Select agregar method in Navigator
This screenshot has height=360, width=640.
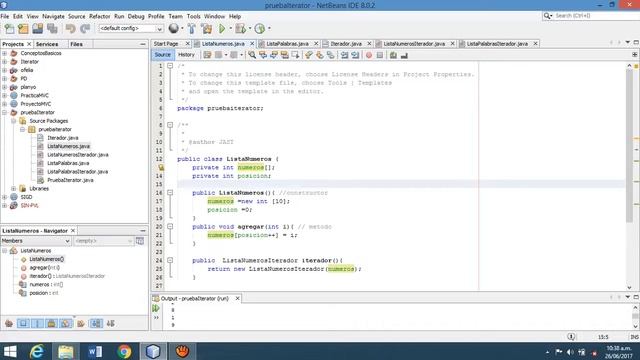pyautogui.click(x=44, y=268)
